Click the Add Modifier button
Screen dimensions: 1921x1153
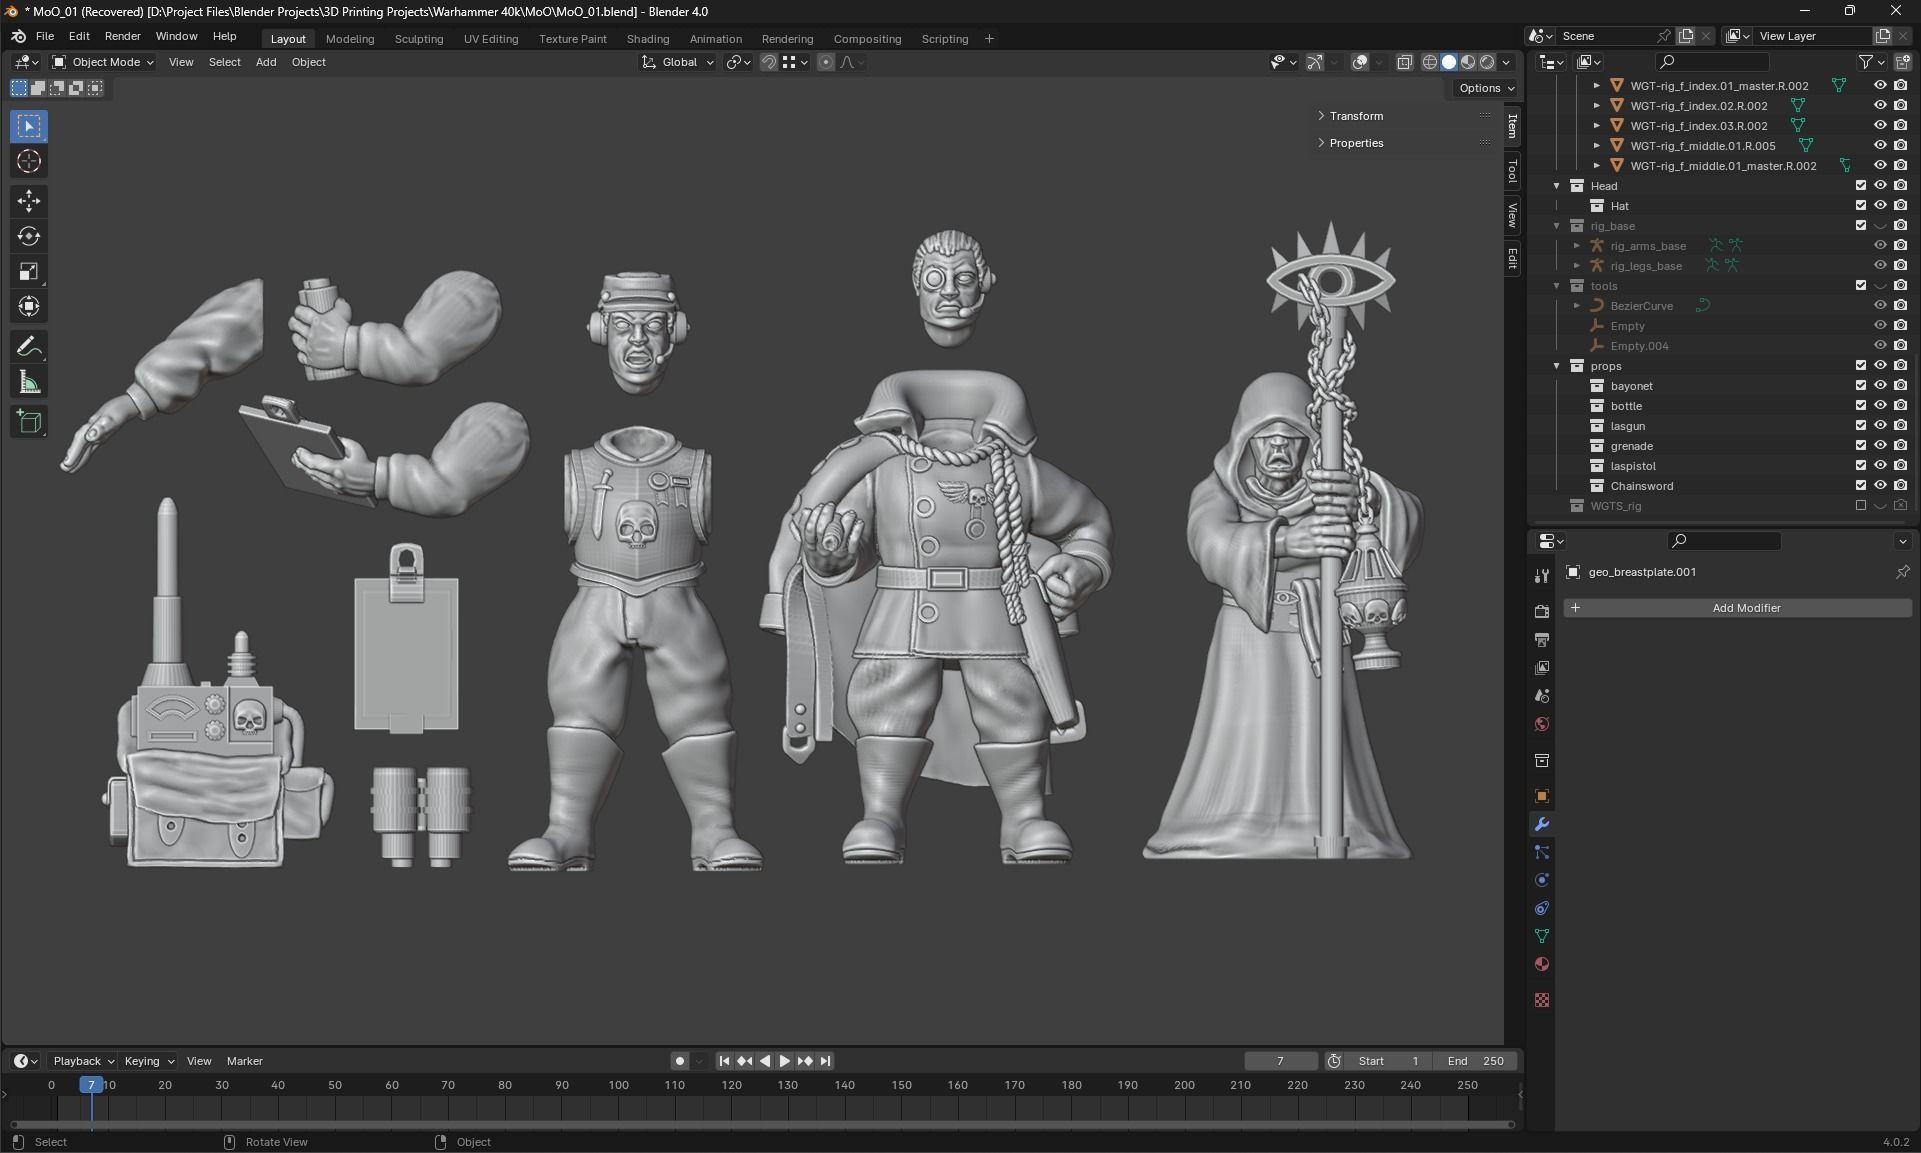pos(1737,608)
